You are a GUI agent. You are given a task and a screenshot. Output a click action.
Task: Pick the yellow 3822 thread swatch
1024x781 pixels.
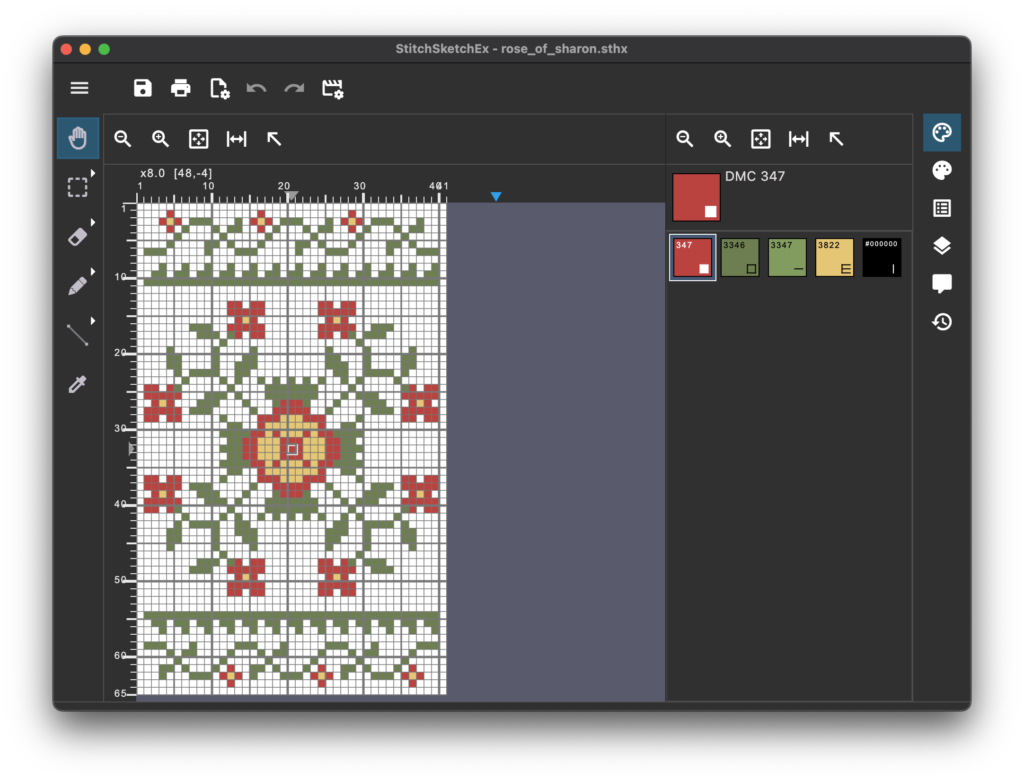[835, 258]
